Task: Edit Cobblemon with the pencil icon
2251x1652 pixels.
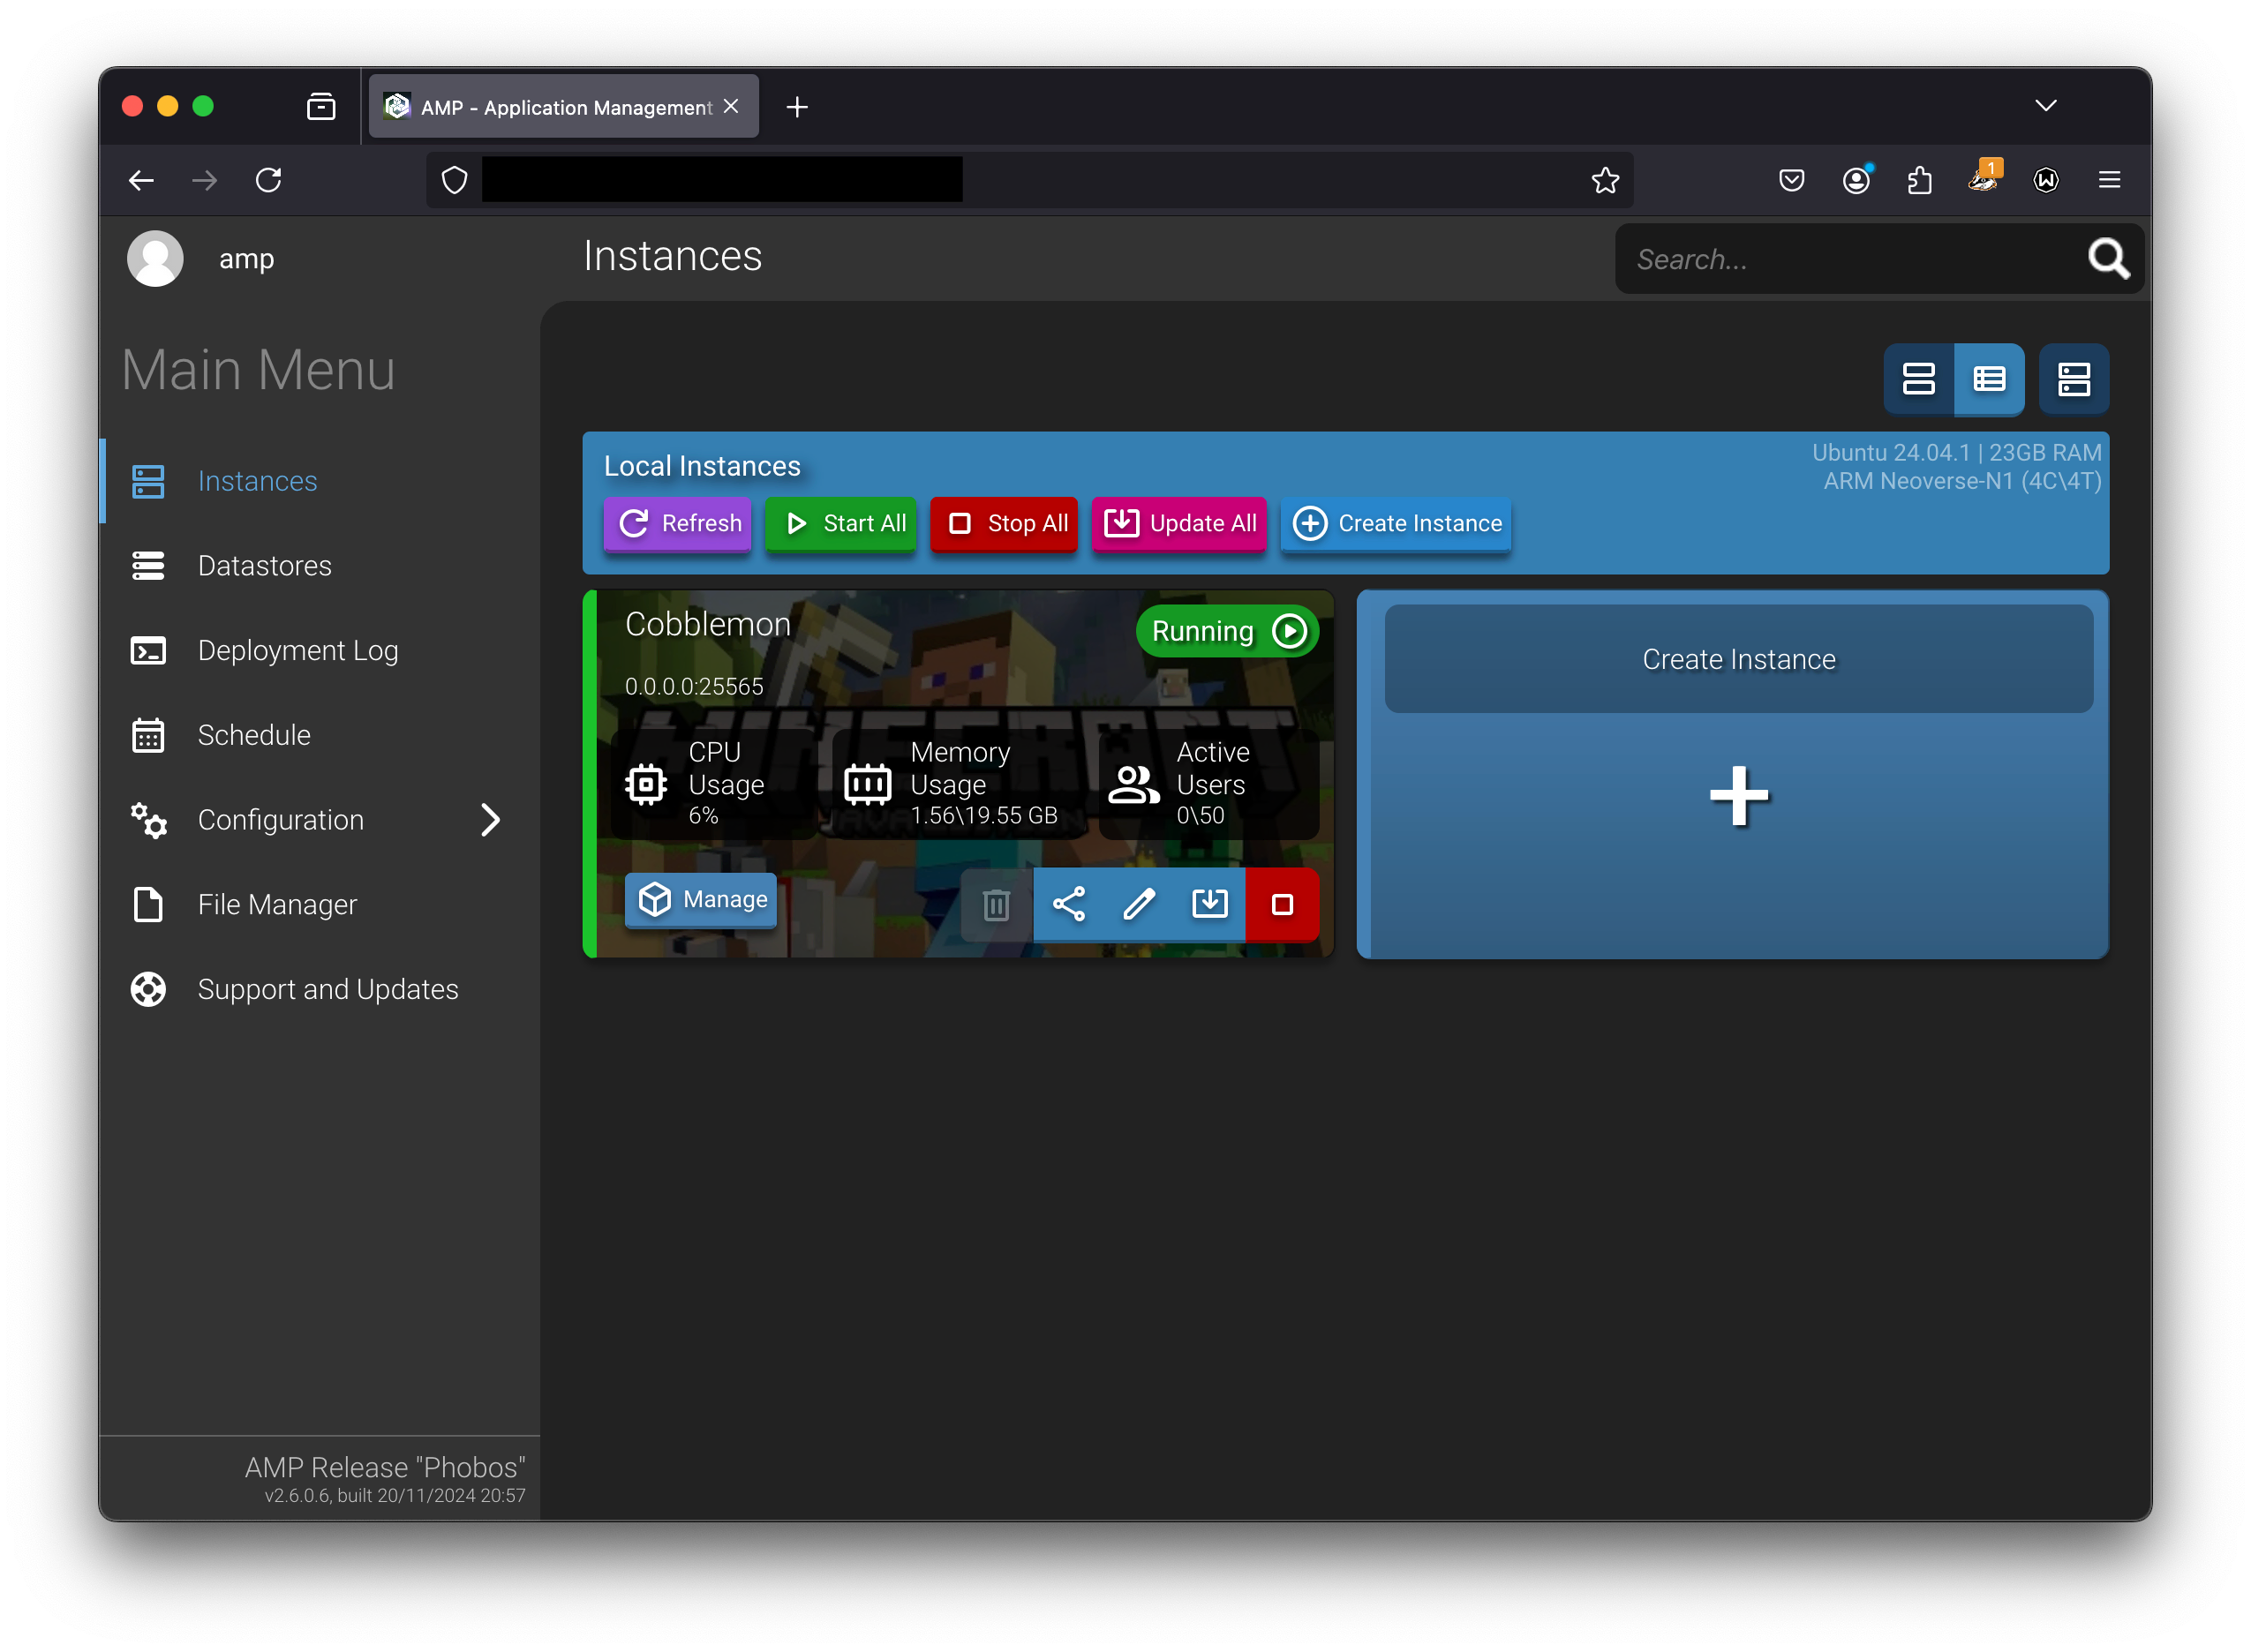Action: pos(1140,905)
